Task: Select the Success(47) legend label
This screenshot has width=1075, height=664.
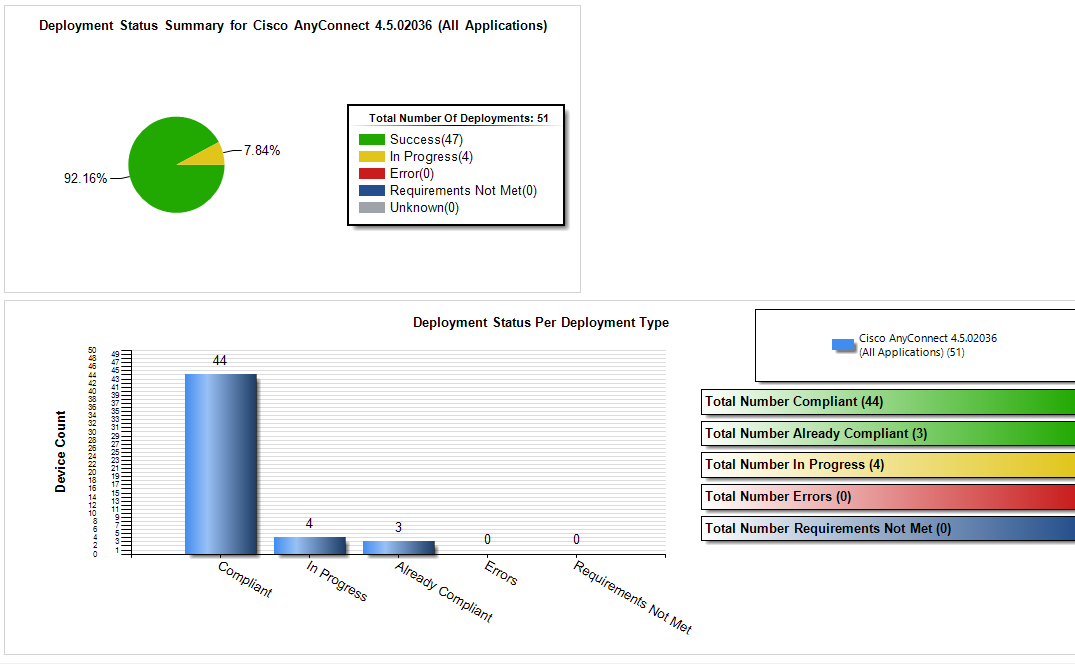Action: (426, 139)
